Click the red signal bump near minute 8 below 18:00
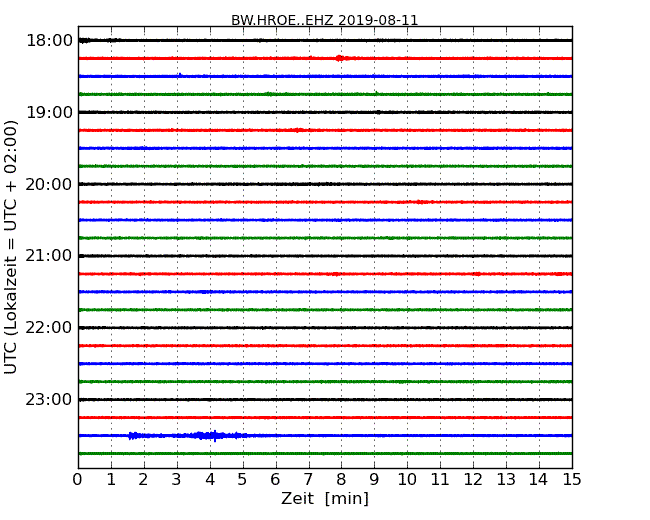Viewport: 650px width, 520px height. point(340,58)
